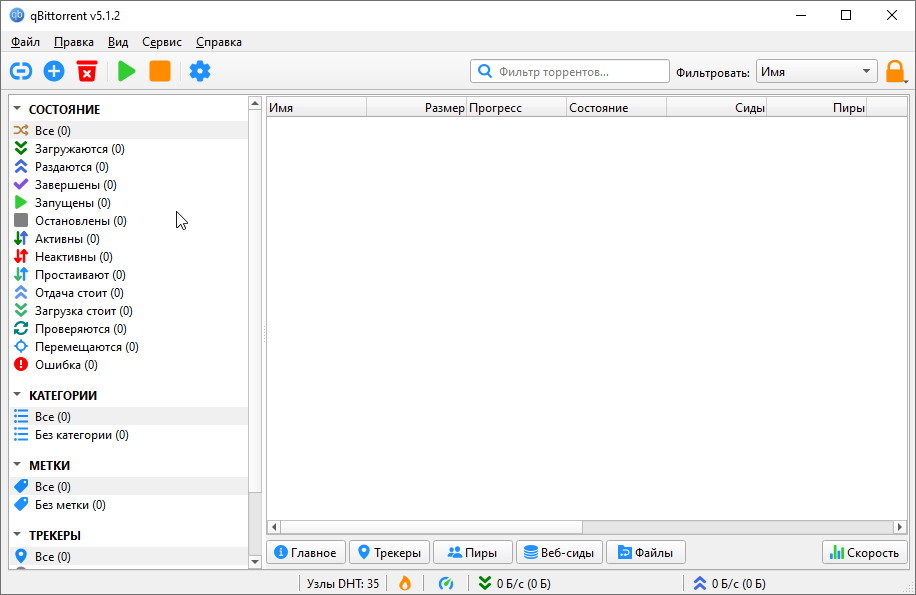Sort by the Состояние column header
Viewport: 916px width, 595px height.
pos(616,107)
